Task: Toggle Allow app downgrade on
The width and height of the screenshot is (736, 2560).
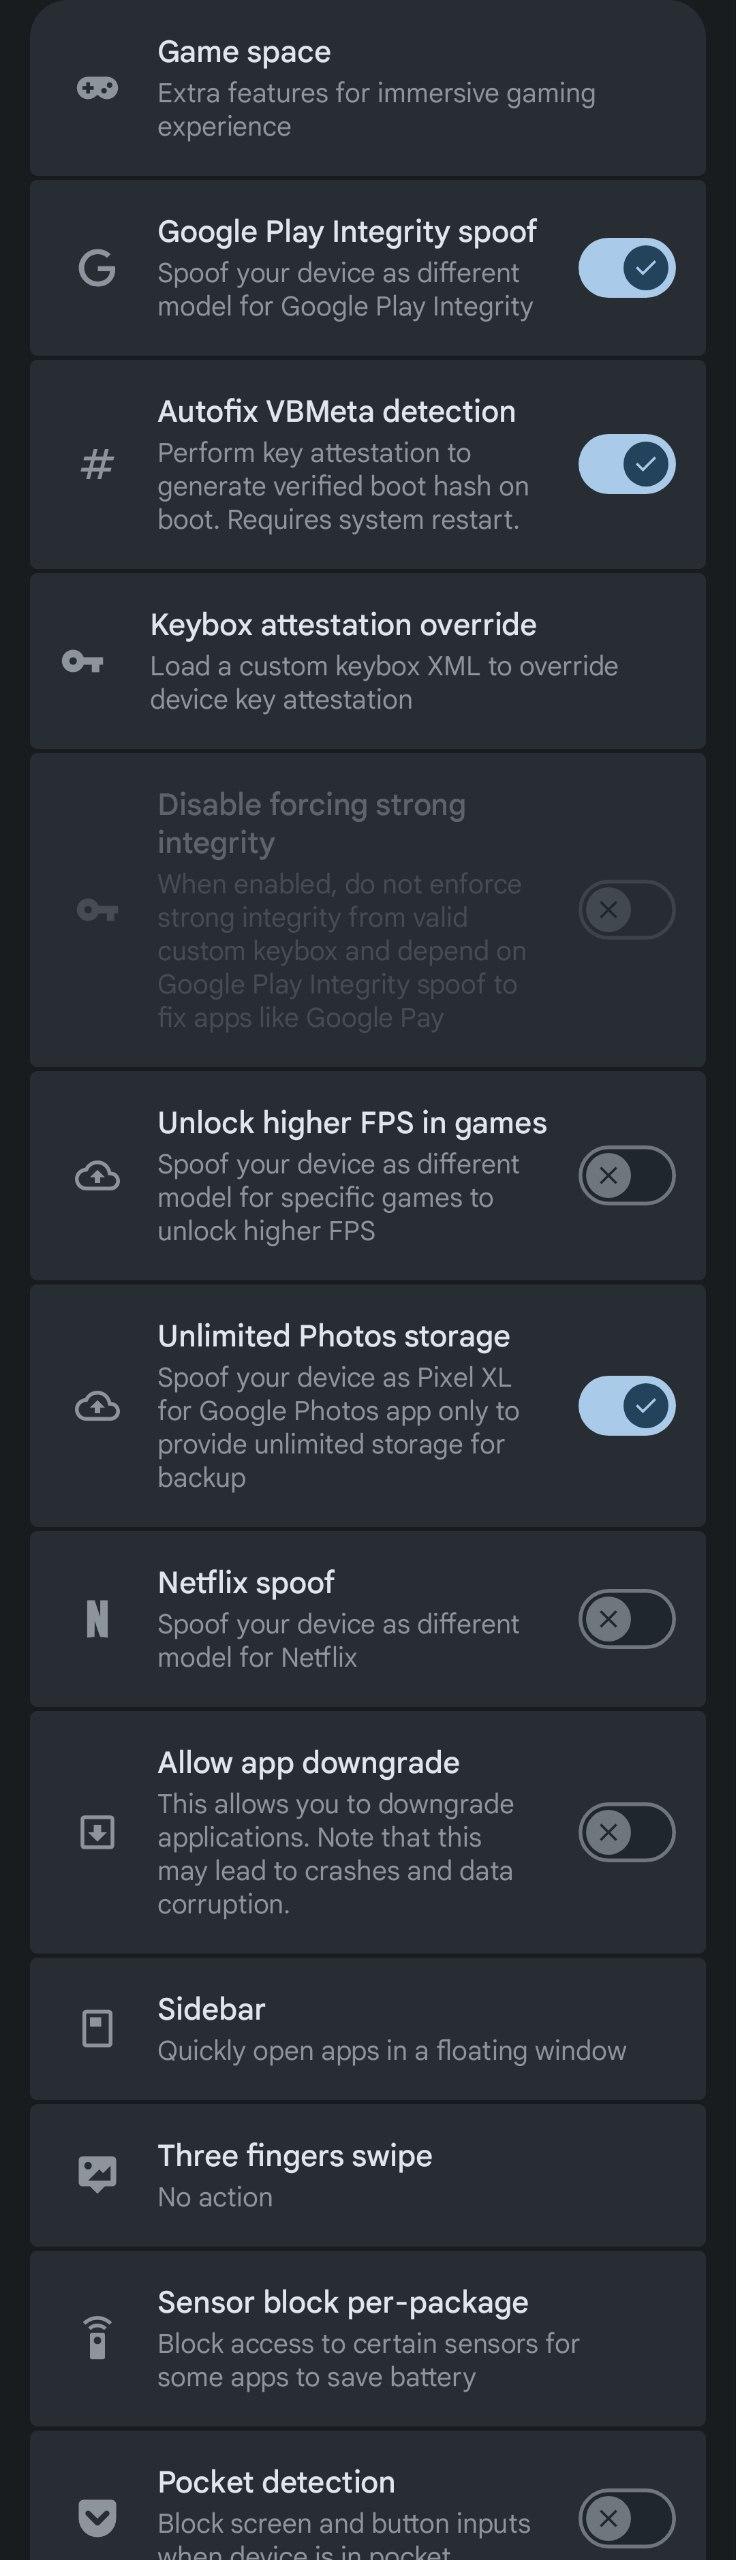Action: 627,1832
